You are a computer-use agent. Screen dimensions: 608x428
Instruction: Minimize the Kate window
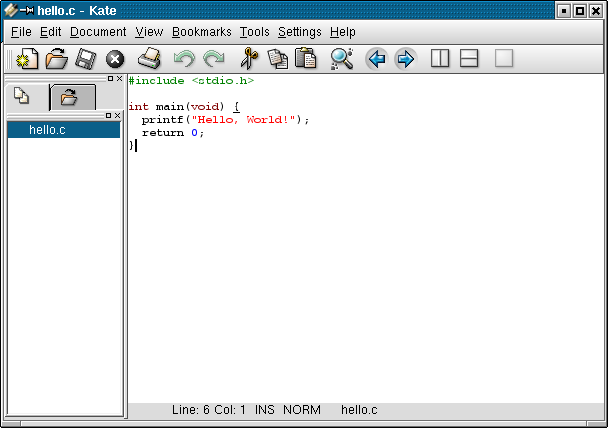pyautogui.click(x=564, y=11)
